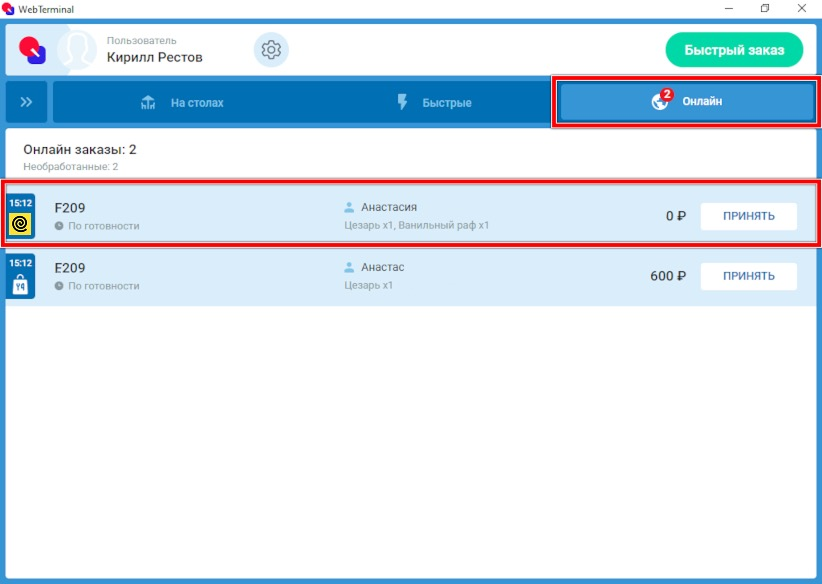Click customer name Анастас
The width and height of the screenshot is (822, 584).
383,267
